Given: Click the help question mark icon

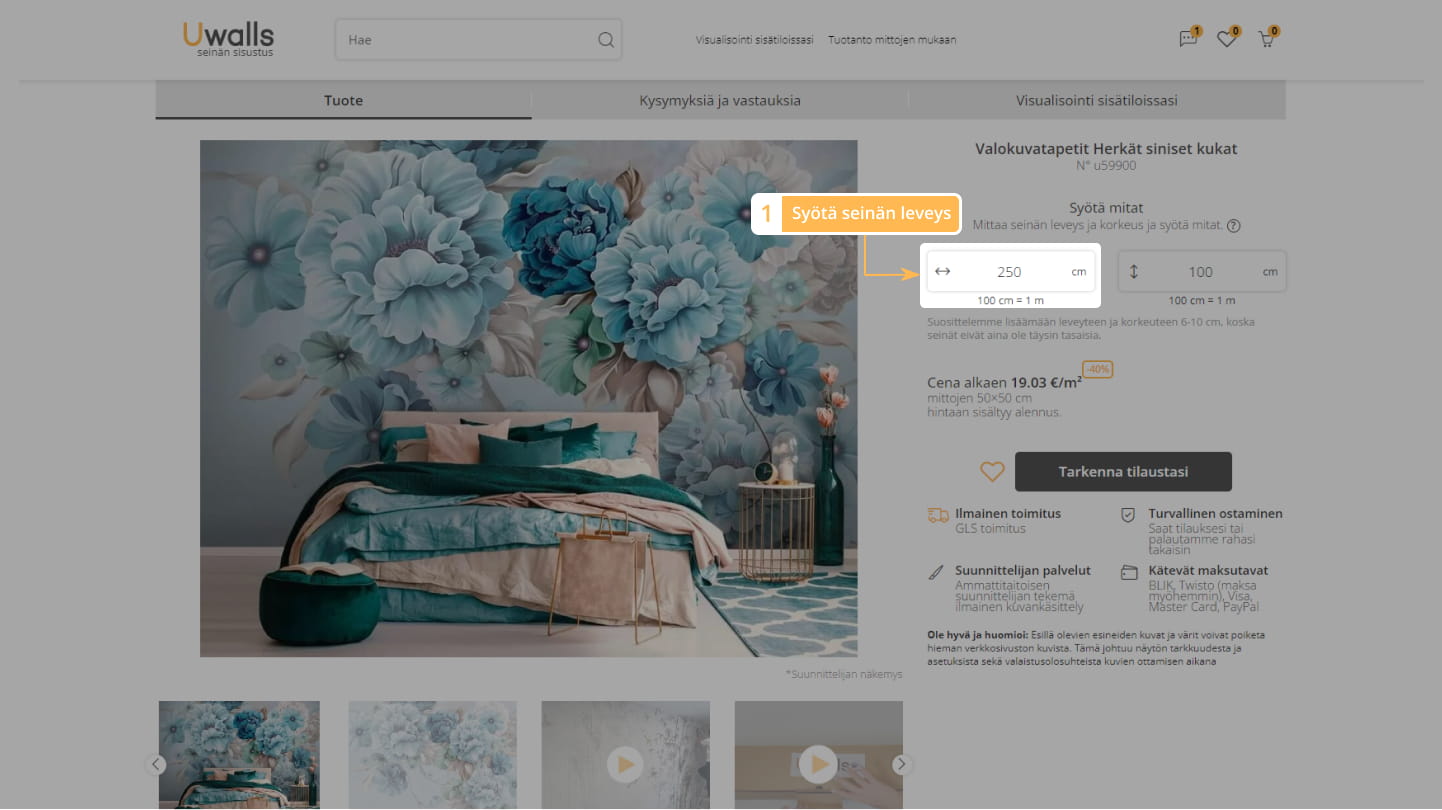Looking at the screenshot, I should [1233, 226].
